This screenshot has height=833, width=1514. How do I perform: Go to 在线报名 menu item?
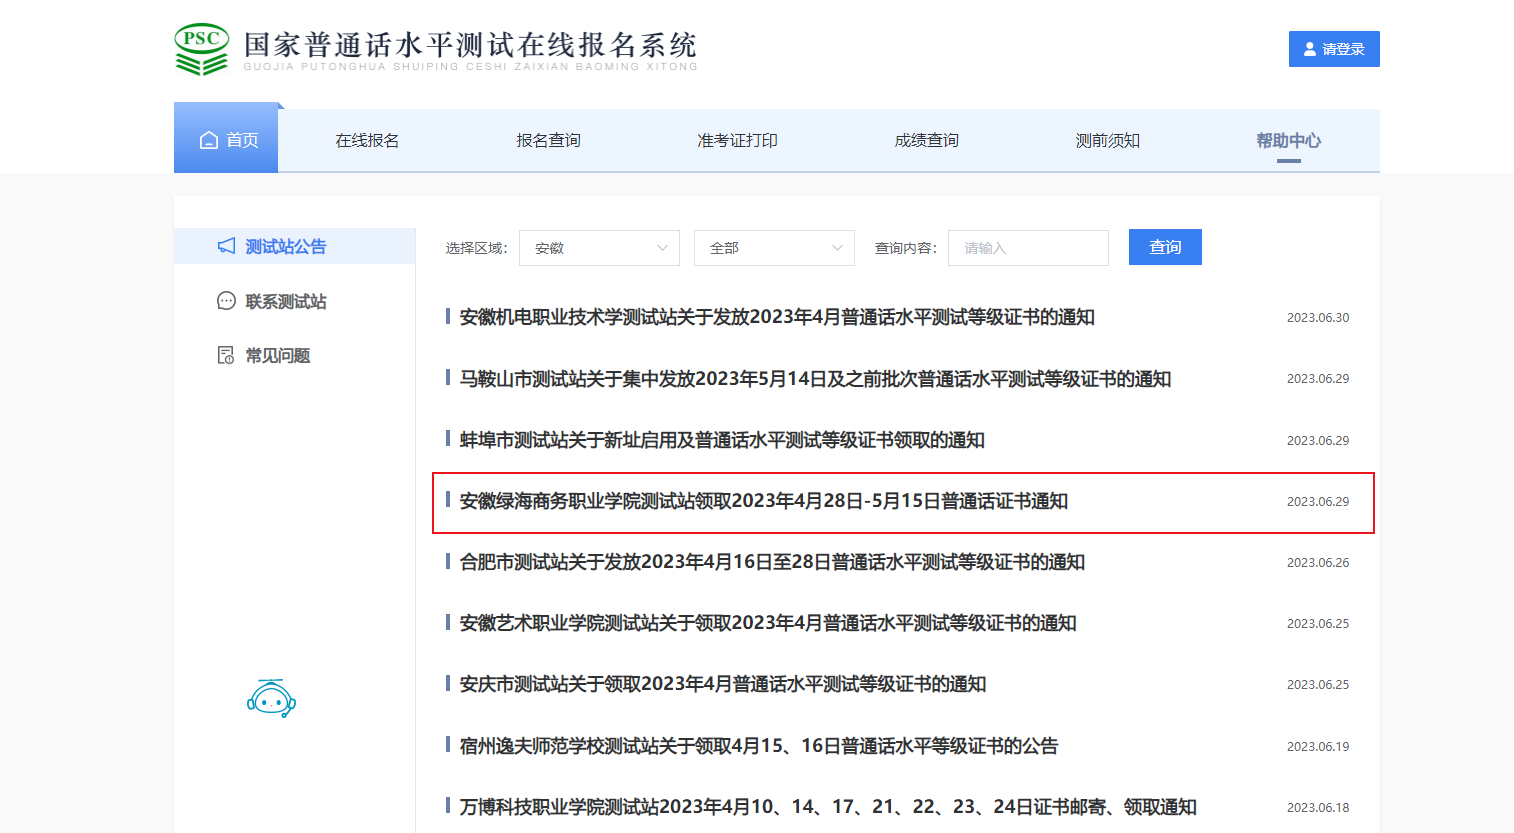367,141
